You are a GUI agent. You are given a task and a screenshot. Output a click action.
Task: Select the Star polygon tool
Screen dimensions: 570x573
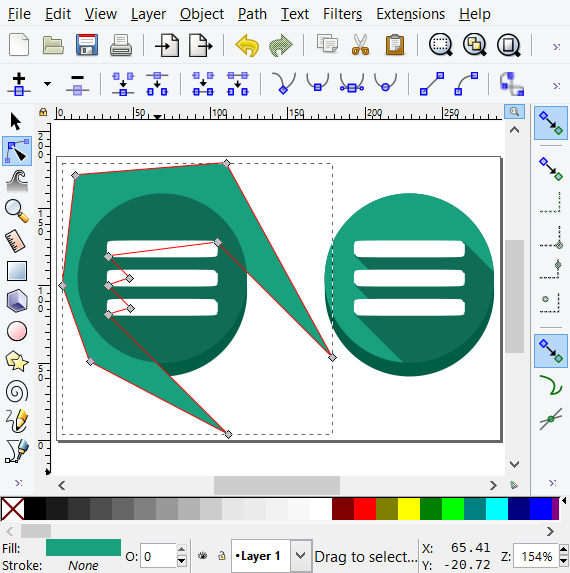coord(17,361)
